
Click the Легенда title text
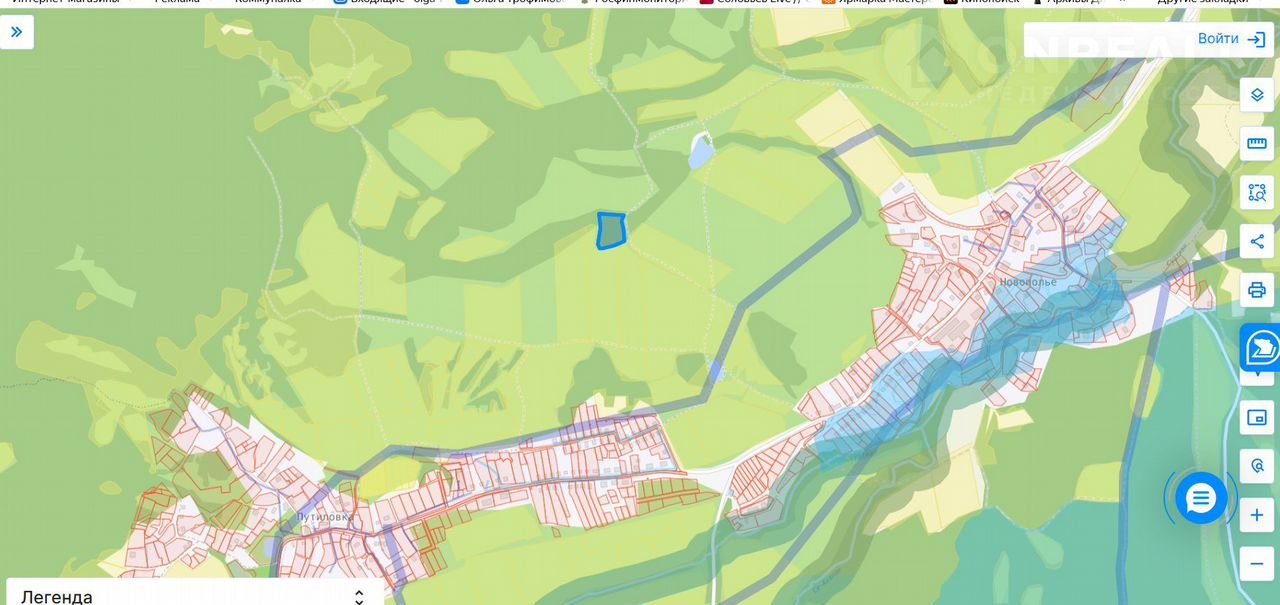tap(57, 596)
